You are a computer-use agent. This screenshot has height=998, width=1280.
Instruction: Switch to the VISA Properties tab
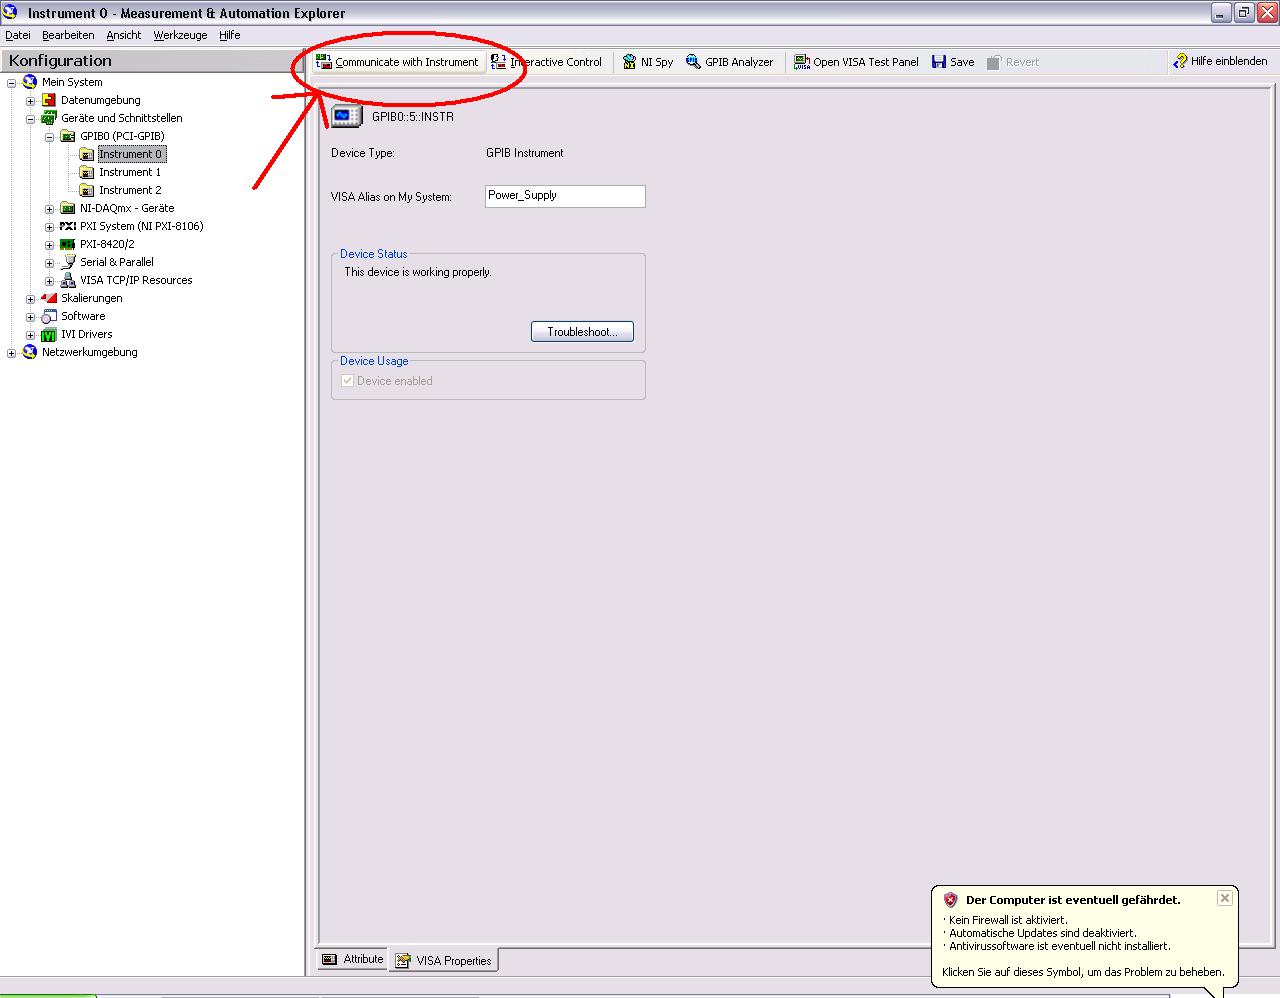point(444,960)
